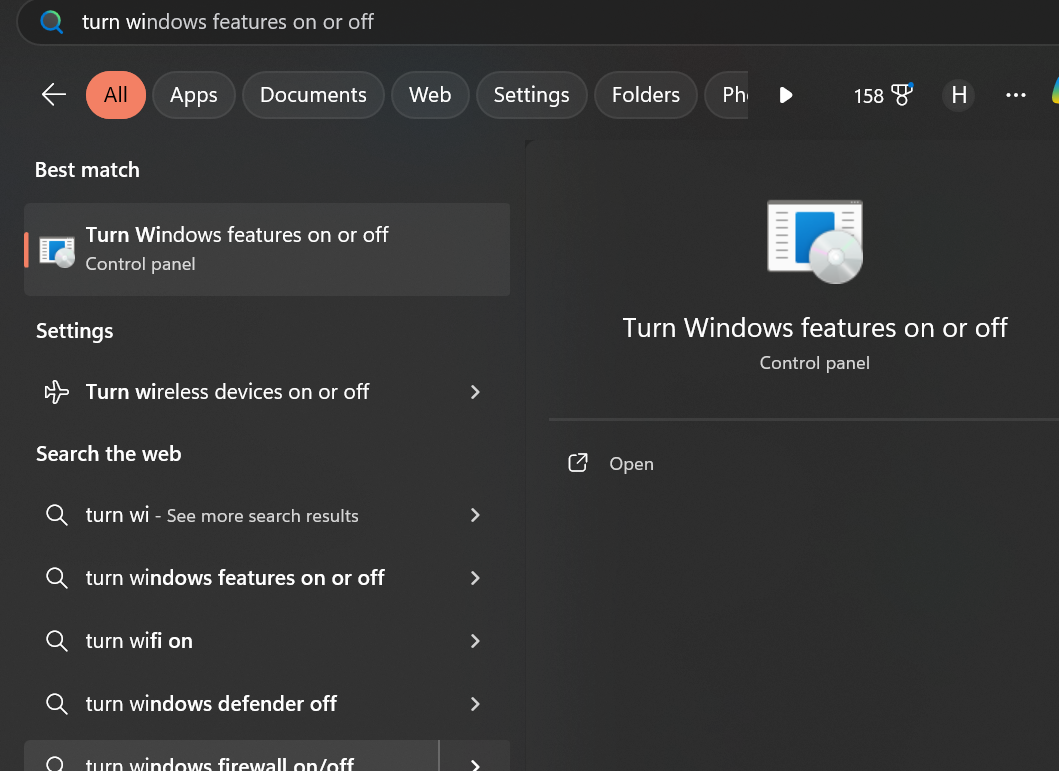Switch to the Documents filter tab
This screenshot has width=1059, height=771.
coord(313,95)
